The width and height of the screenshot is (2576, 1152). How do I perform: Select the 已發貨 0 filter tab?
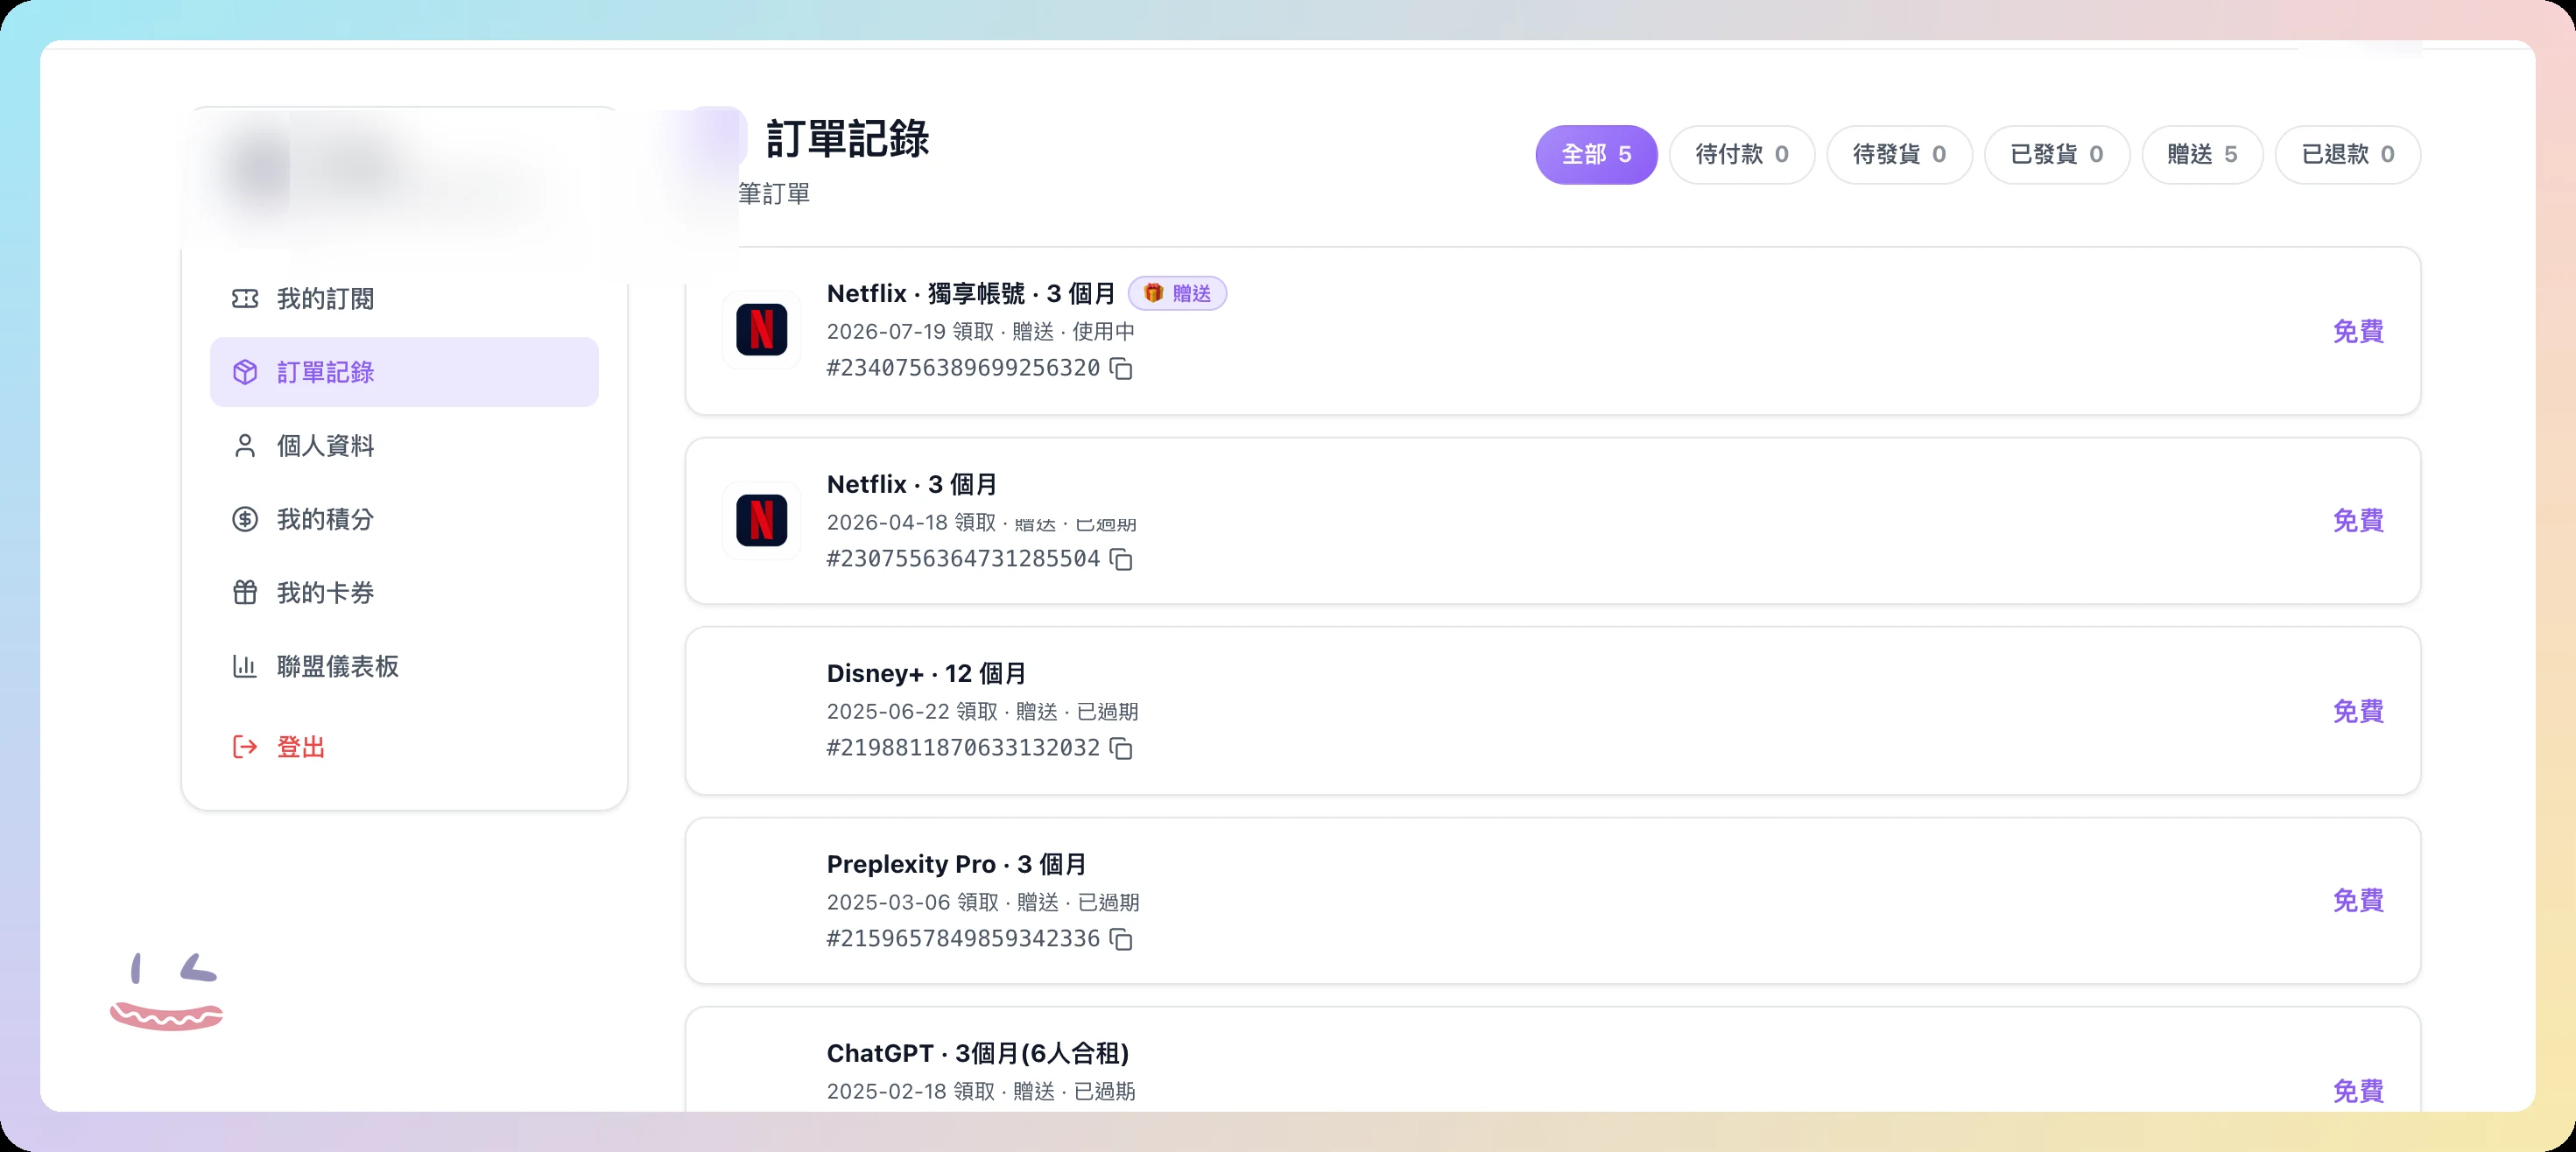(x=2057, y=155)
